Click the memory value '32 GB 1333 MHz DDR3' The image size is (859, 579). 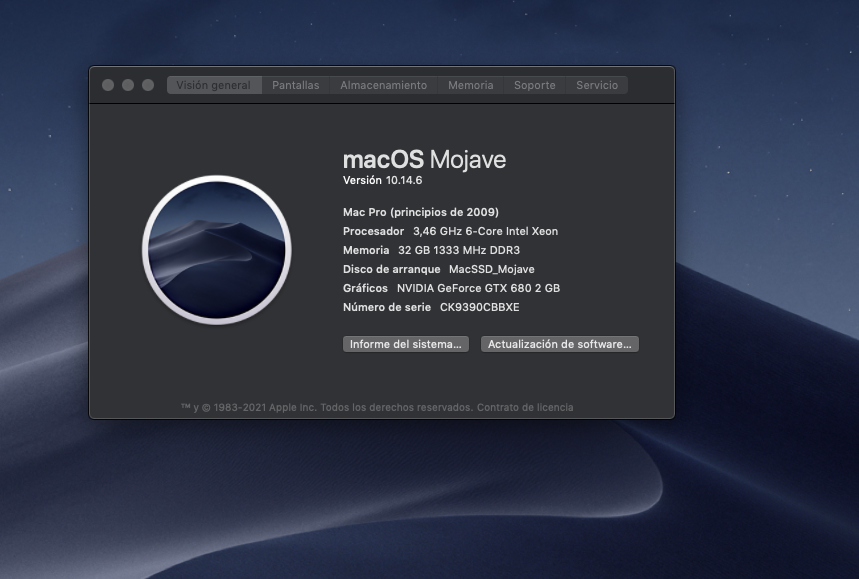(x=459, y=250)
